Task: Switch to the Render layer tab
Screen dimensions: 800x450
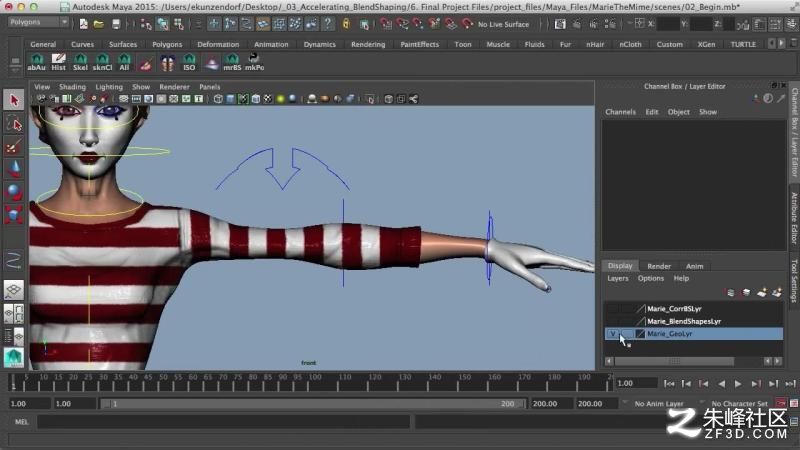Action: tap(659, 266)
